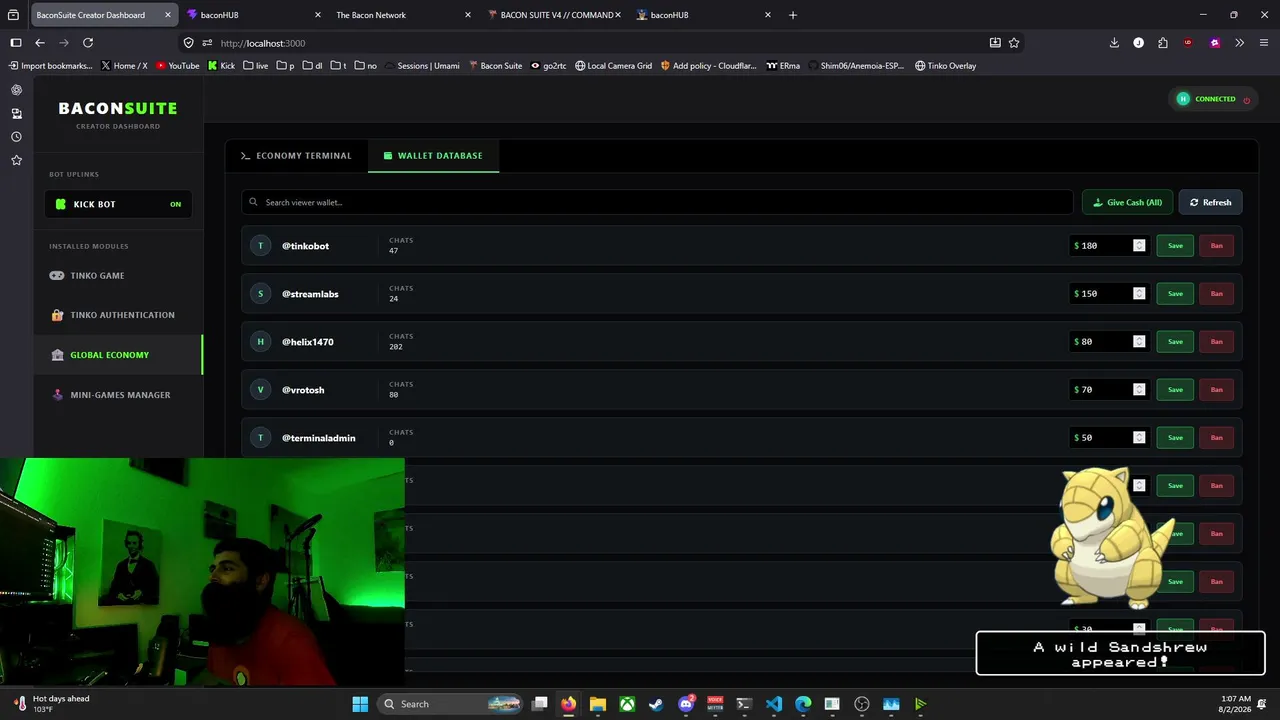The height and width of the screenshot is (720, 1280).
Task: Switch to BACON SUITE V4 // COMMAND tab
Action: [554, 15]
